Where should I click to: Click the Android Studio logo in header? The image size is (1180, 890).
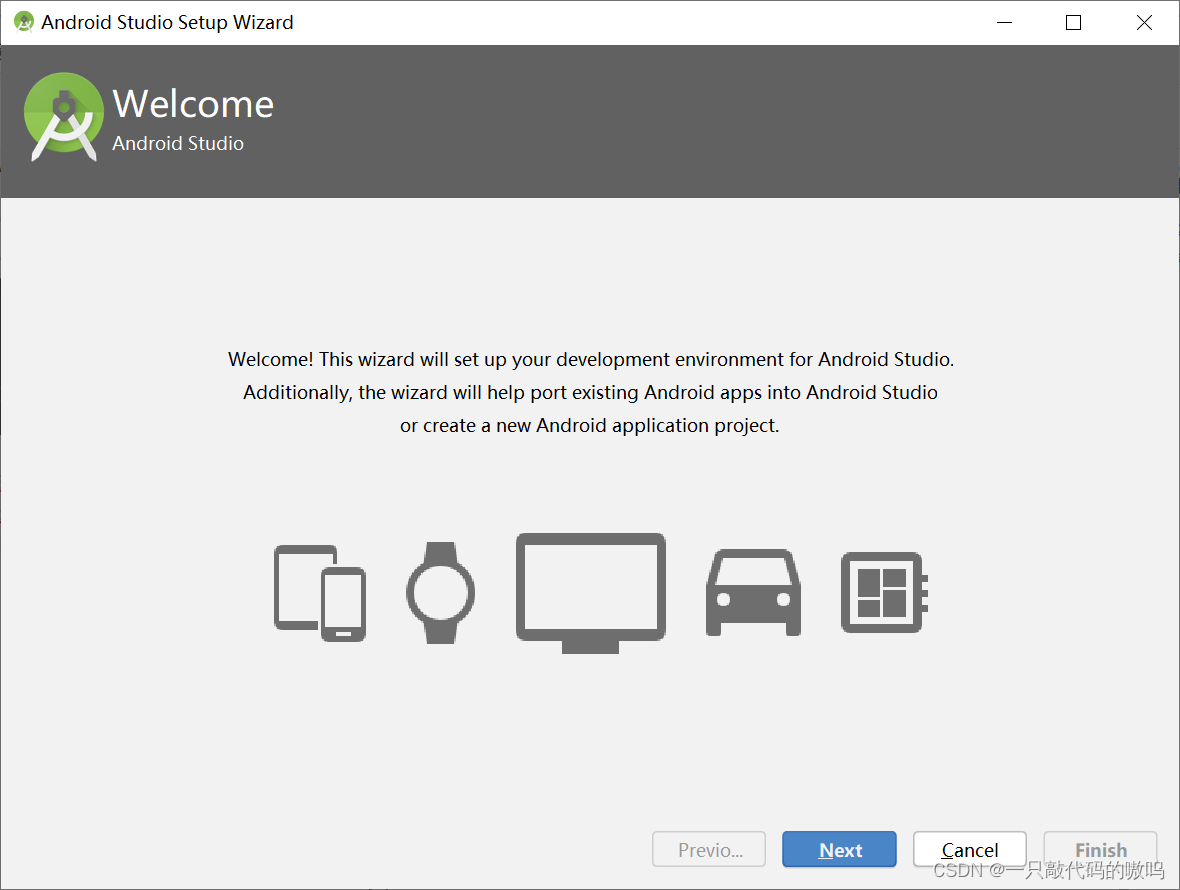pyautogui.click(x=64, y=117)
